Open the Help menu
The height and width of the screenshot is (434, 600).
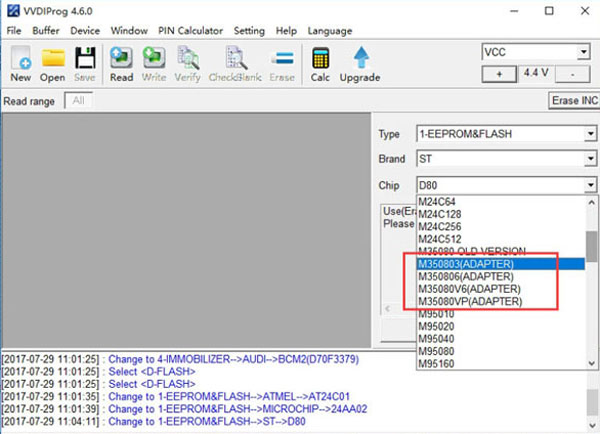[x=286, y=31]
